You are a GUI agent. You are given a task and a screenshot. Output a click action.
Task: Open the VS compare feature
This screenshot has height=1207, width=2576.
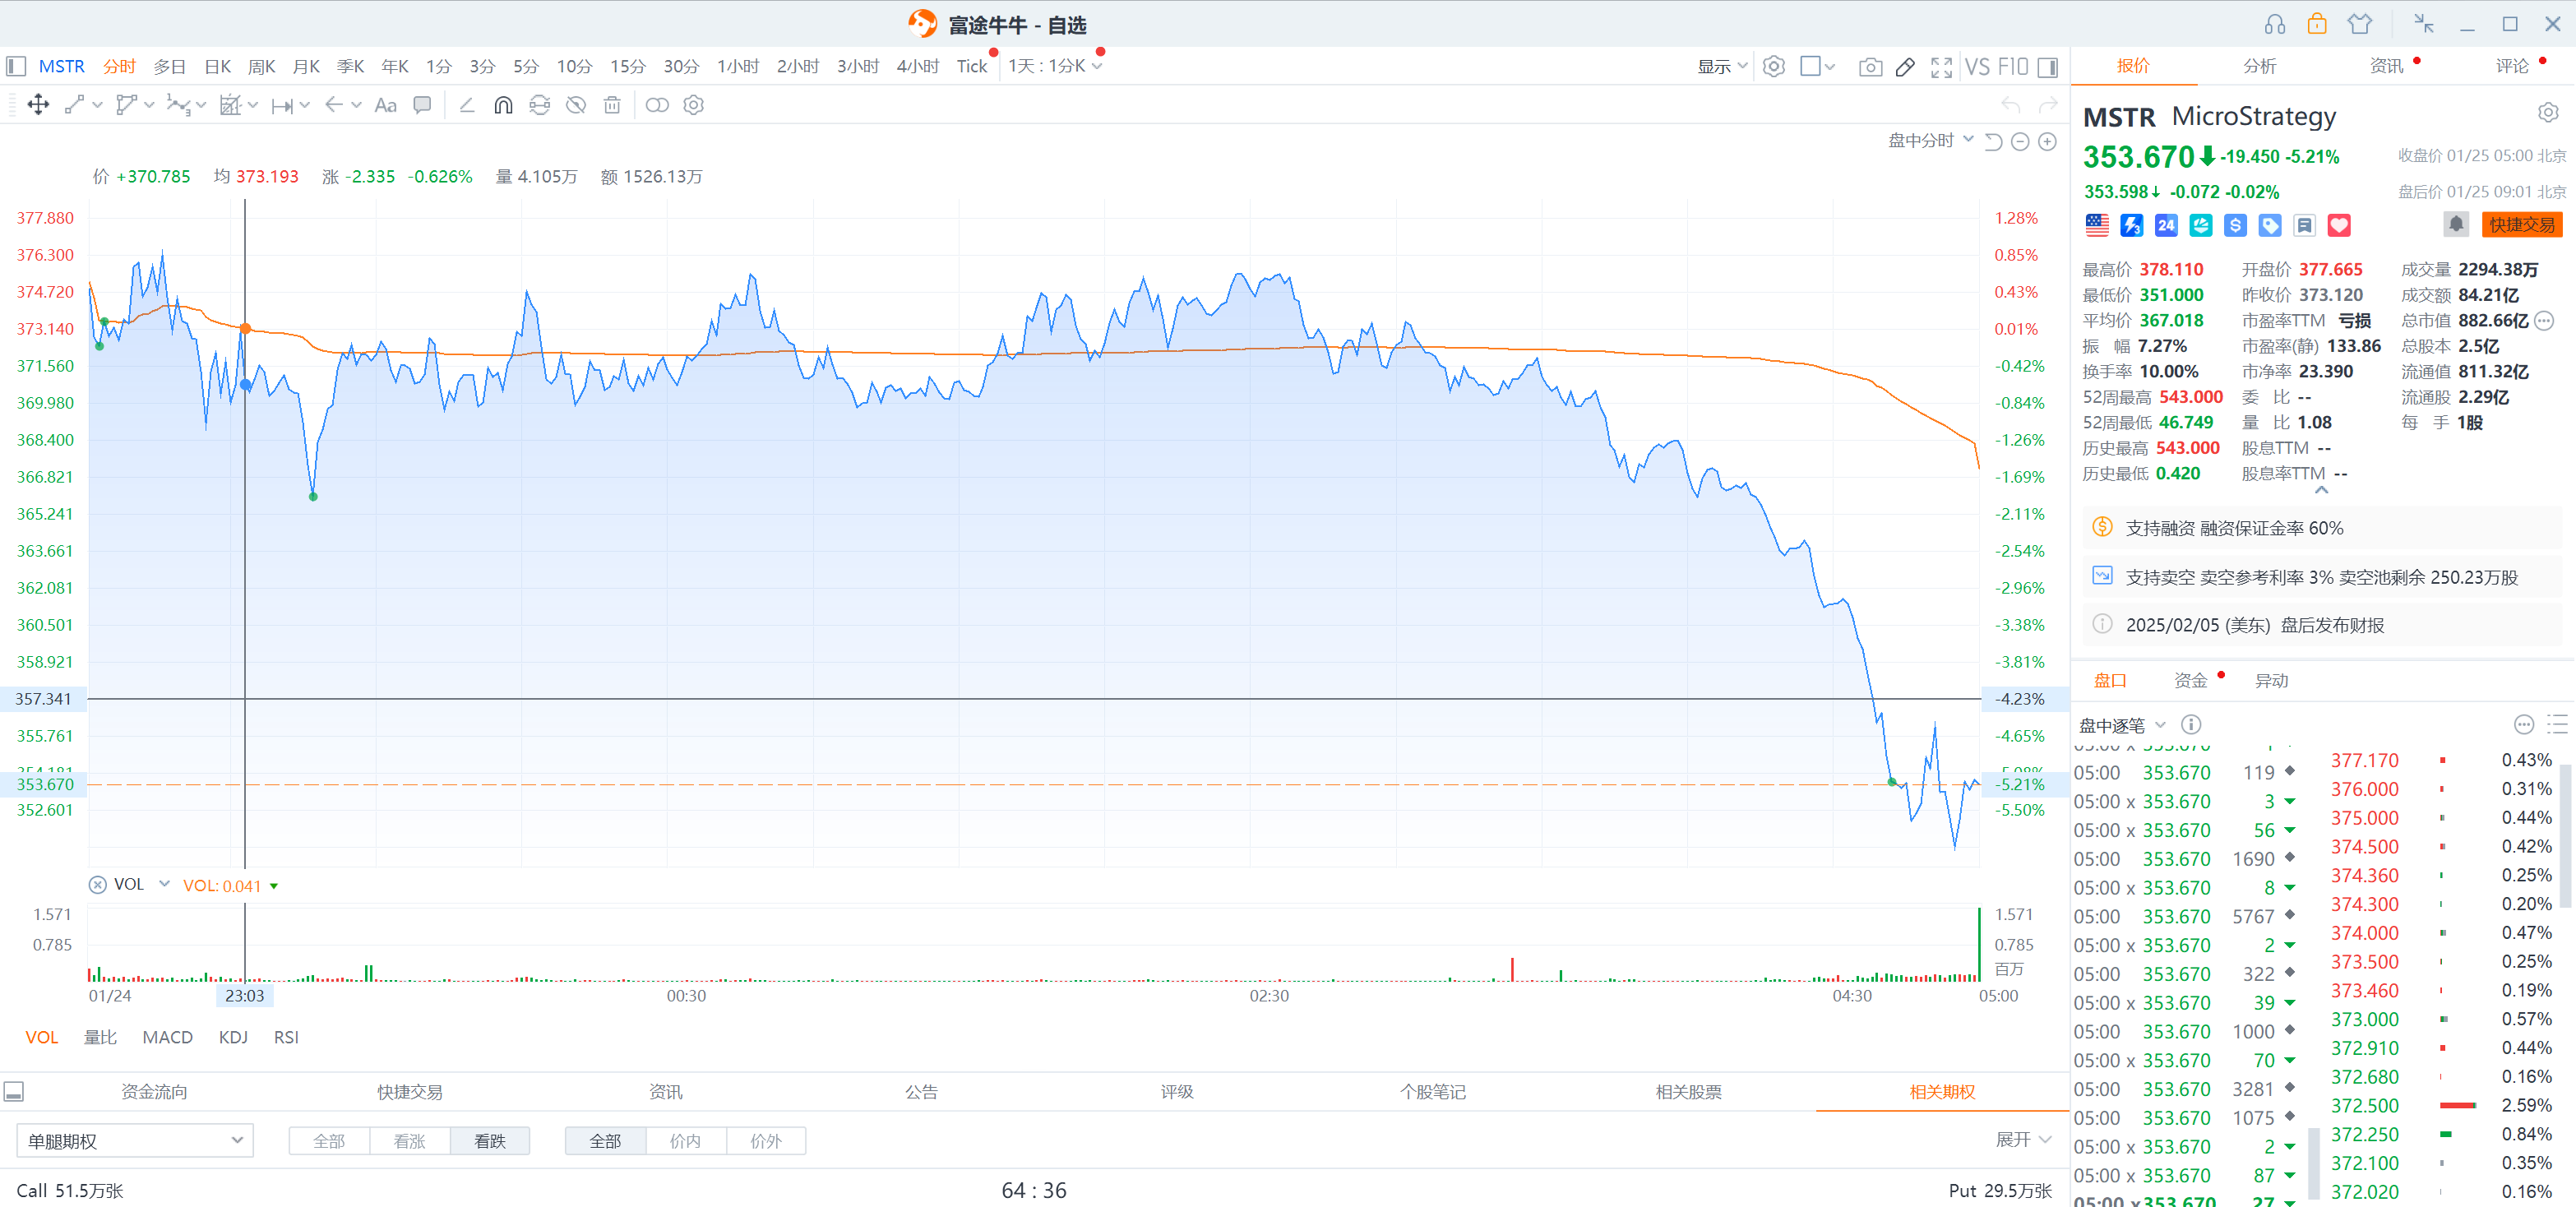(1977, 67)
